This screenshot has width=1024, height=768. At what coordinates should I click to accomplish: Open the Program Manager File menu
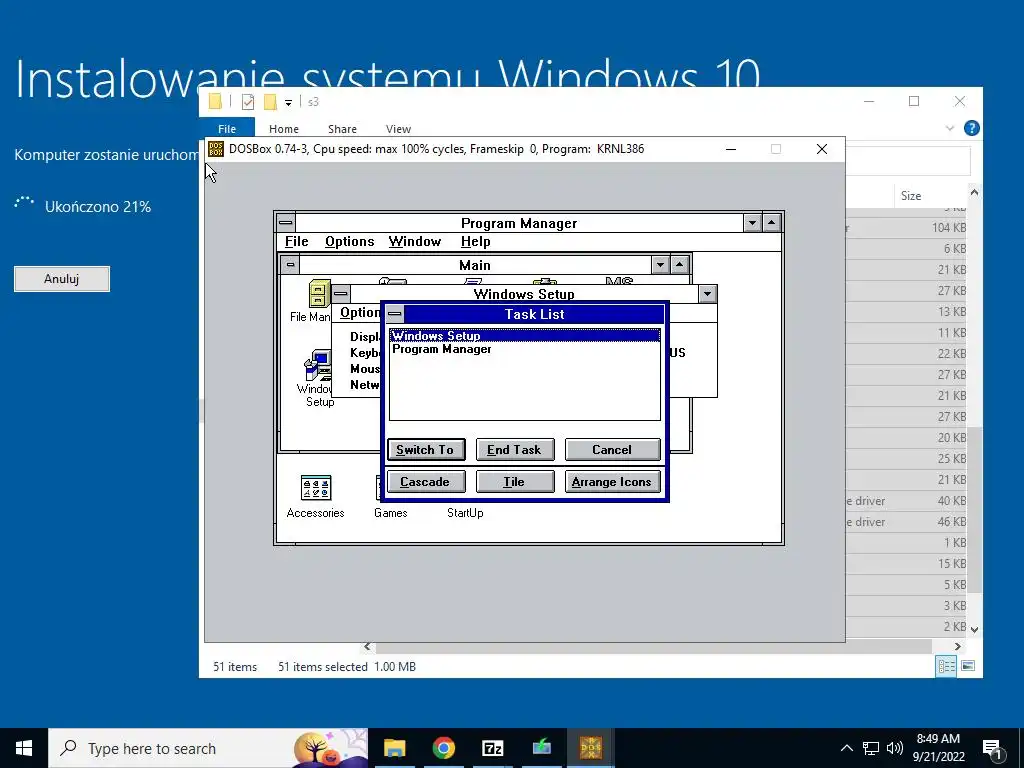[296, 242]
